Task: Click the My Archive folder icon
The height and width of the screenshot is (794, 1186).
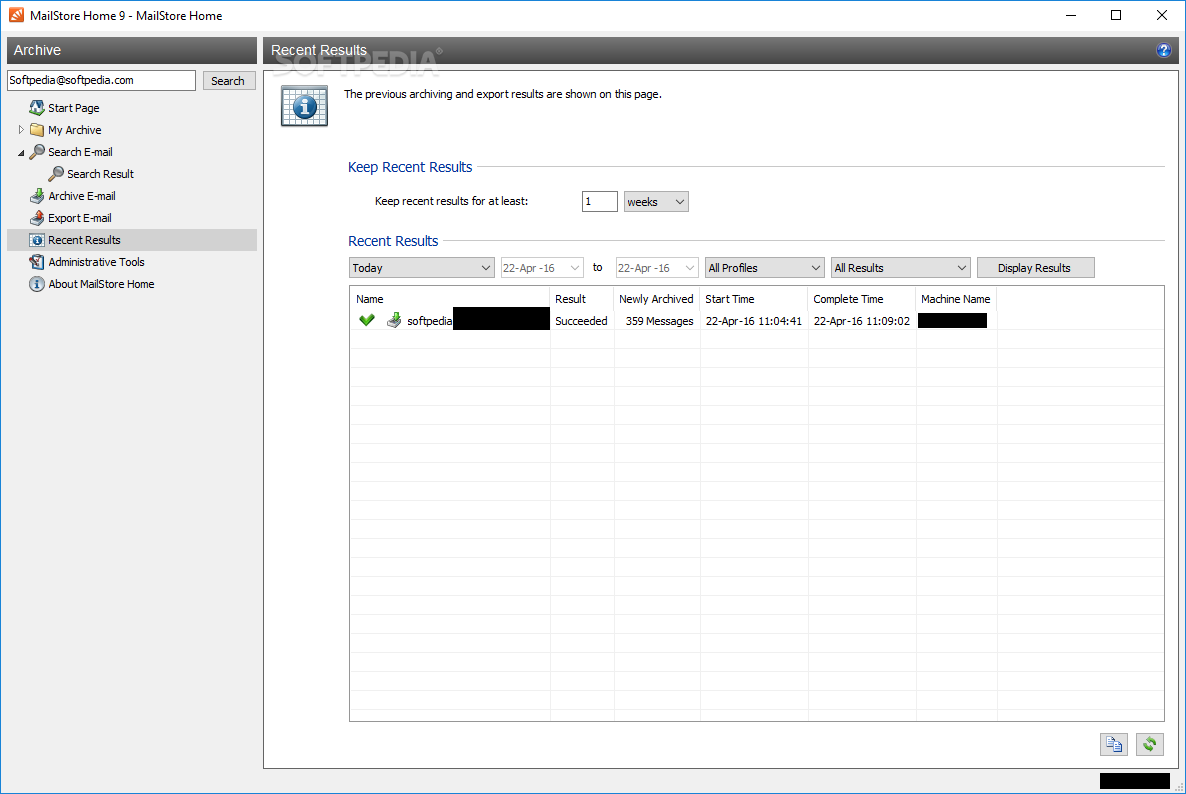Action: [x=36, y=129]
